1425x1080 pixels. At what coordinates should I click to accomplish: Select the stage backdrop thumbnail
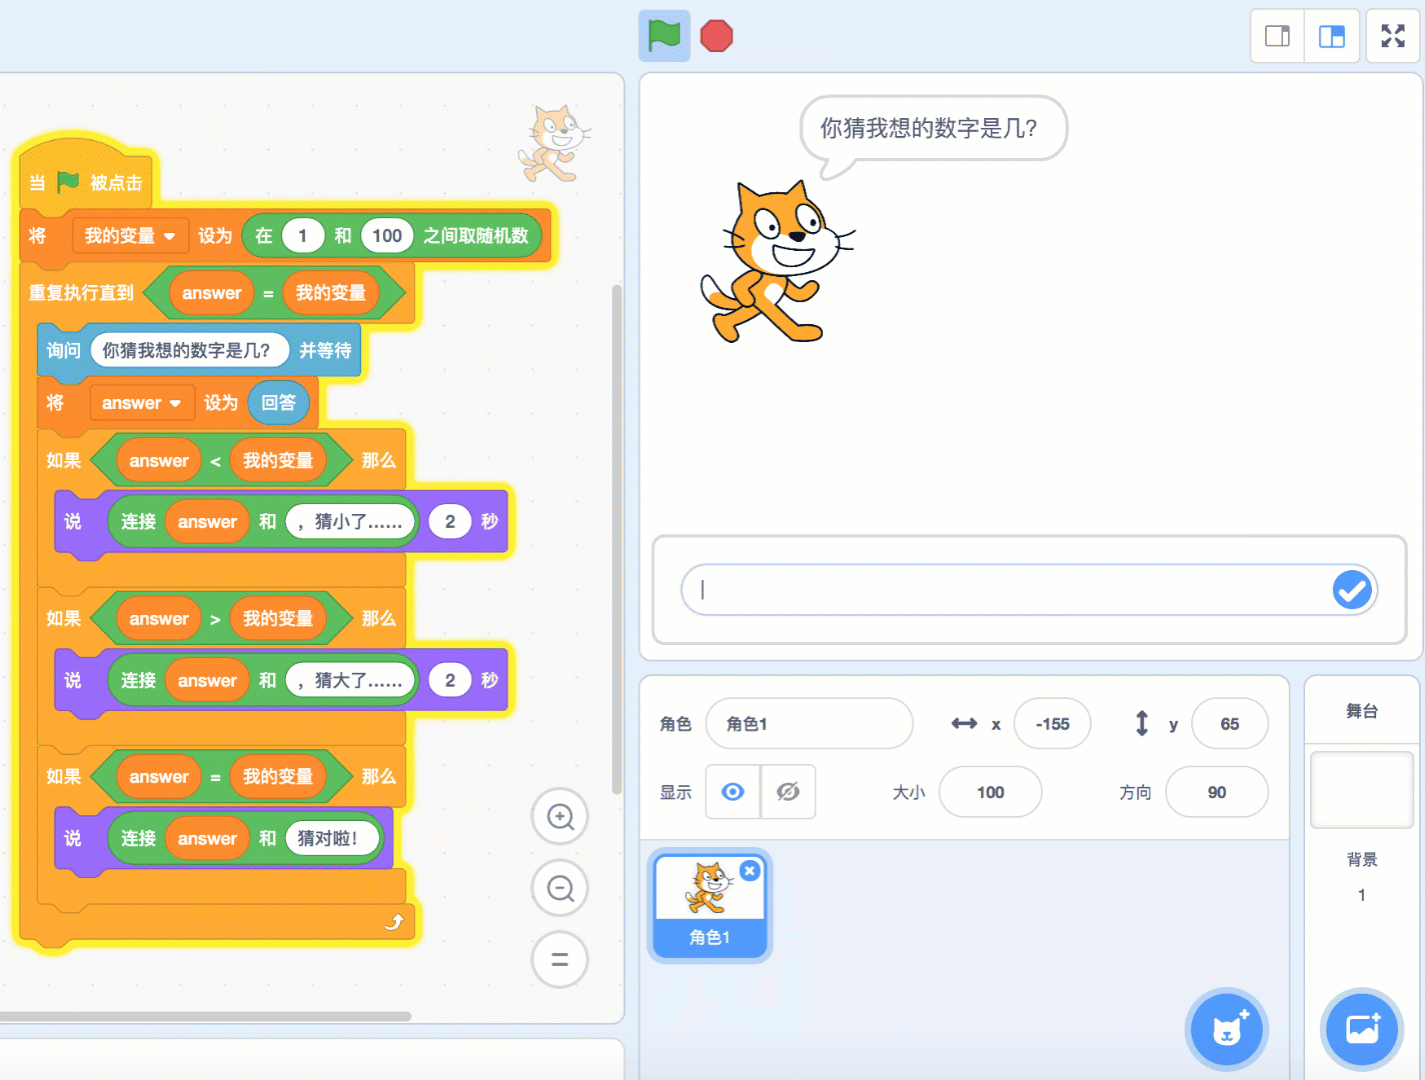point(1362,790)
